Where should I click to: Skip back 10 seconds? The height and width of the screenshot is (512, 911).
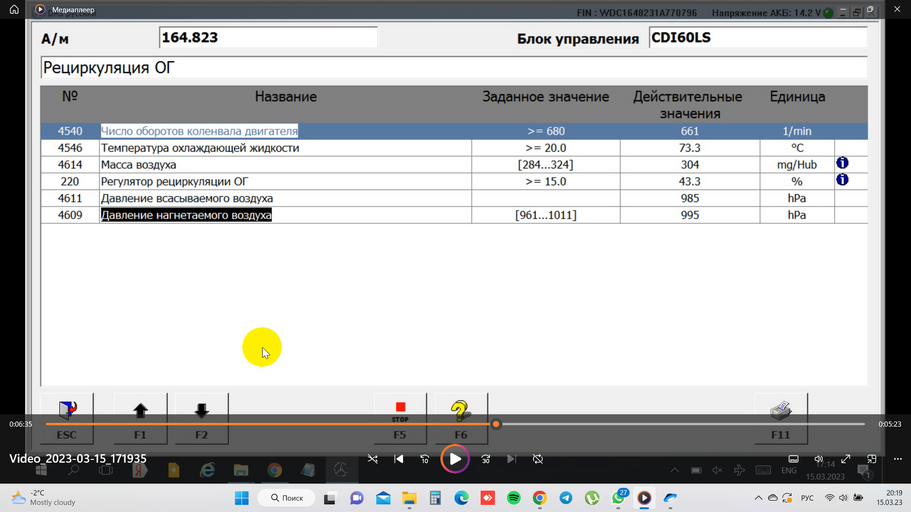(x=425, y=459)
